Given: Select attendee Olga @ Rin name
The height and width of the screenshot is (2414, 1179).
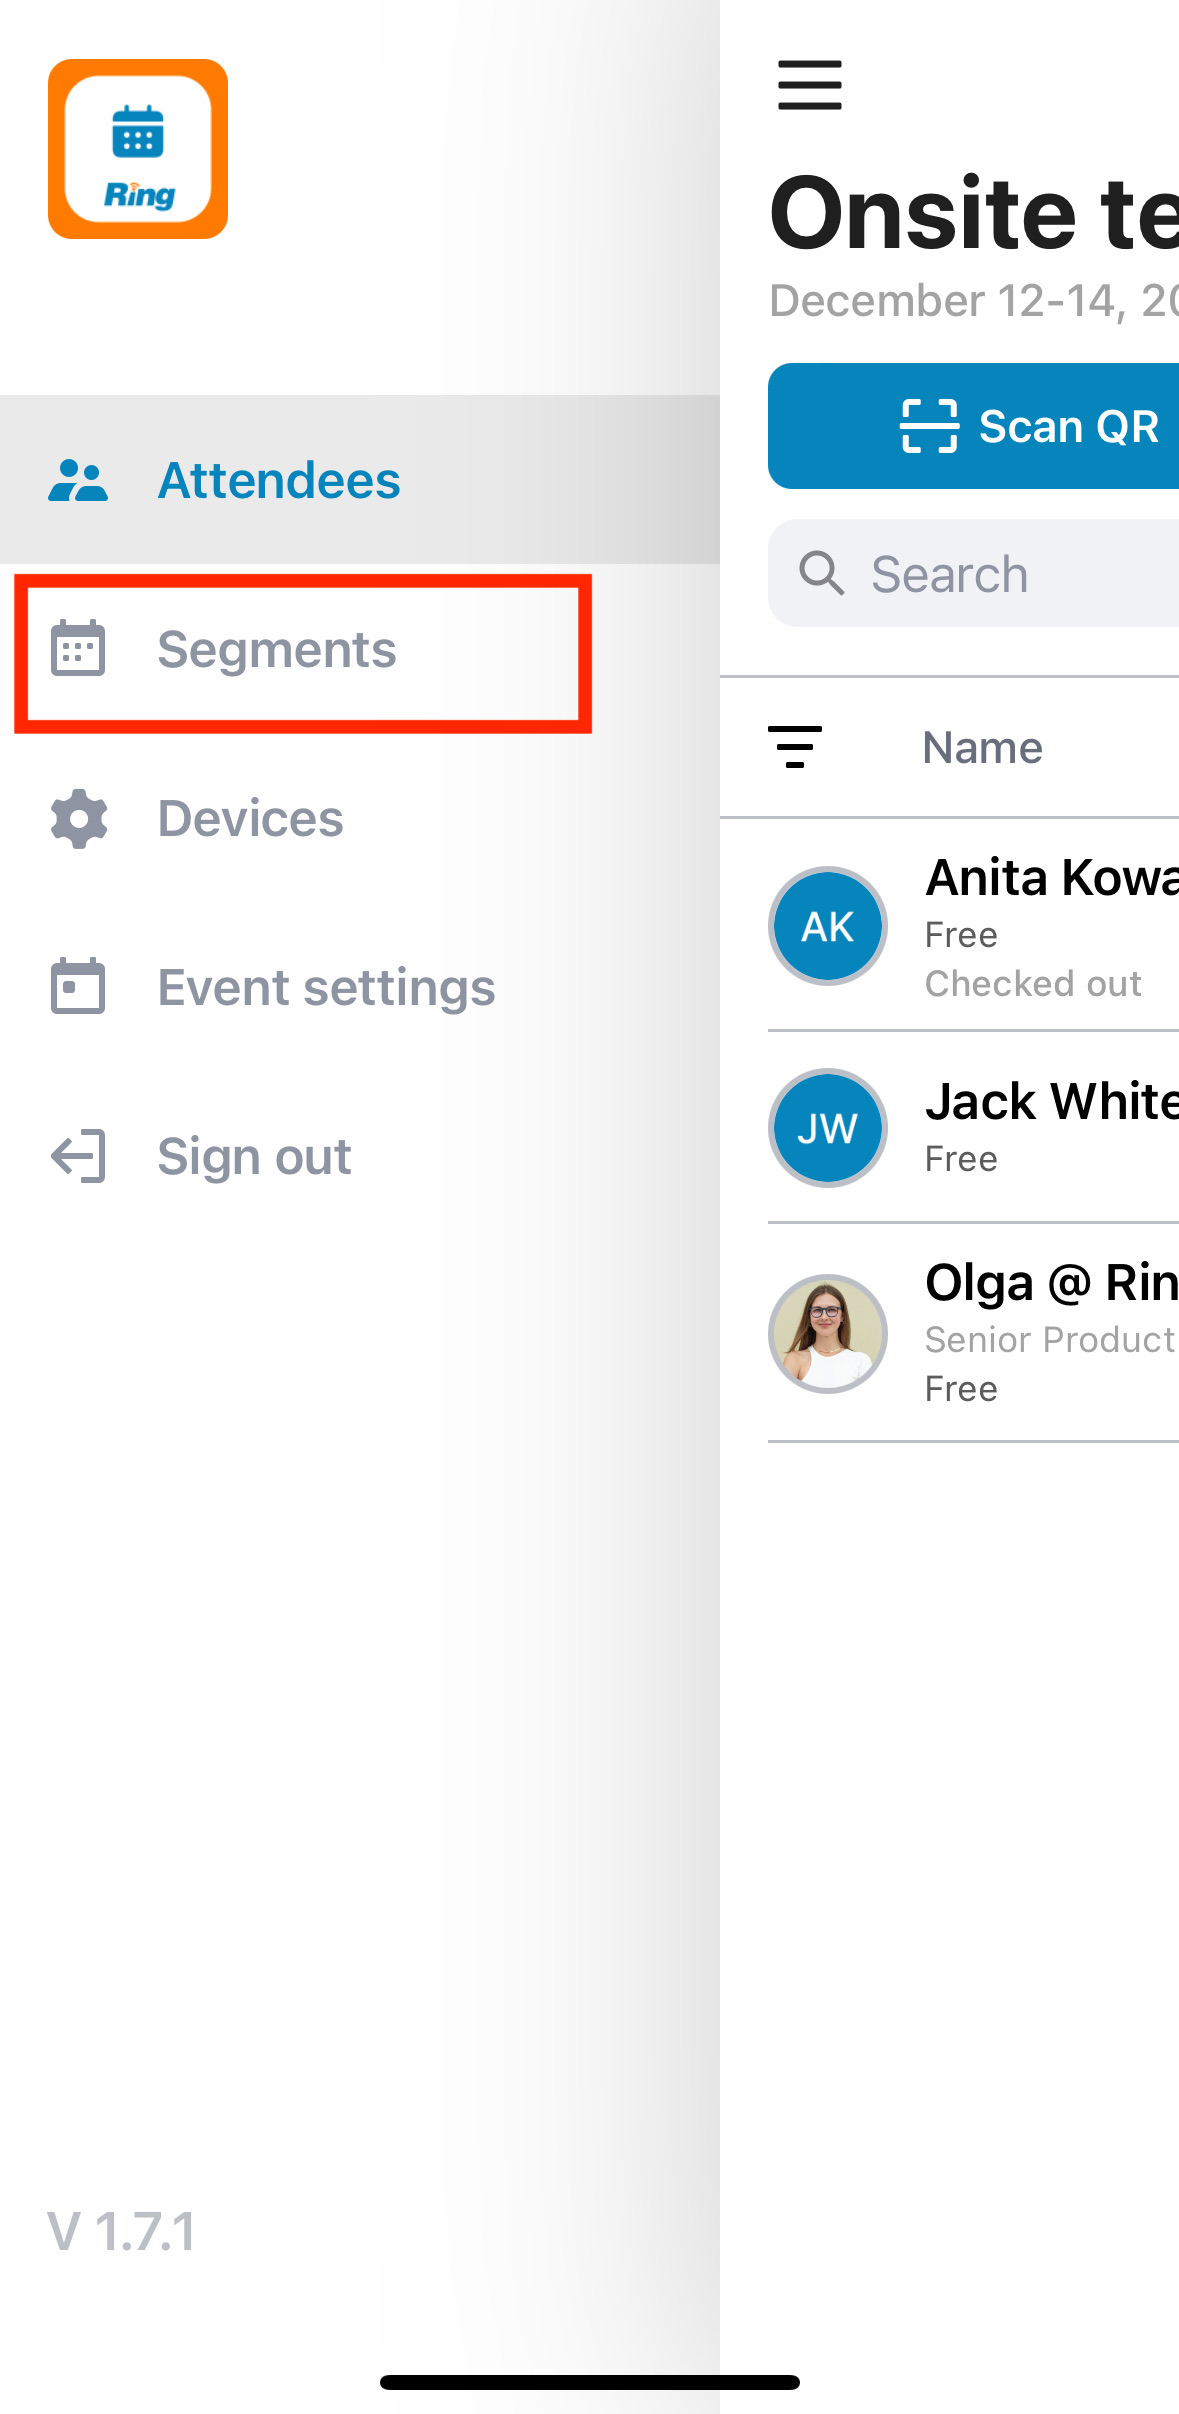Looking at the screenshot, I should pos(1052,1283).
